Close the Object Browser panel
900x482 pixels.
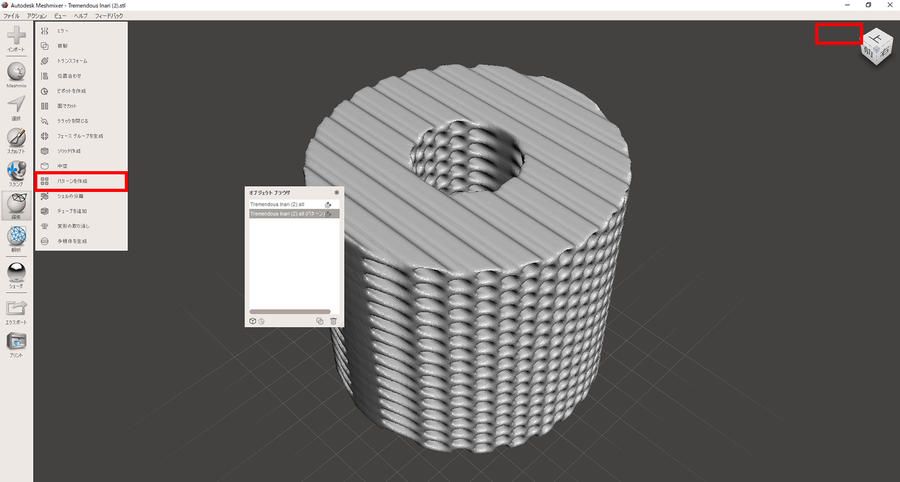tap(336, 192)
